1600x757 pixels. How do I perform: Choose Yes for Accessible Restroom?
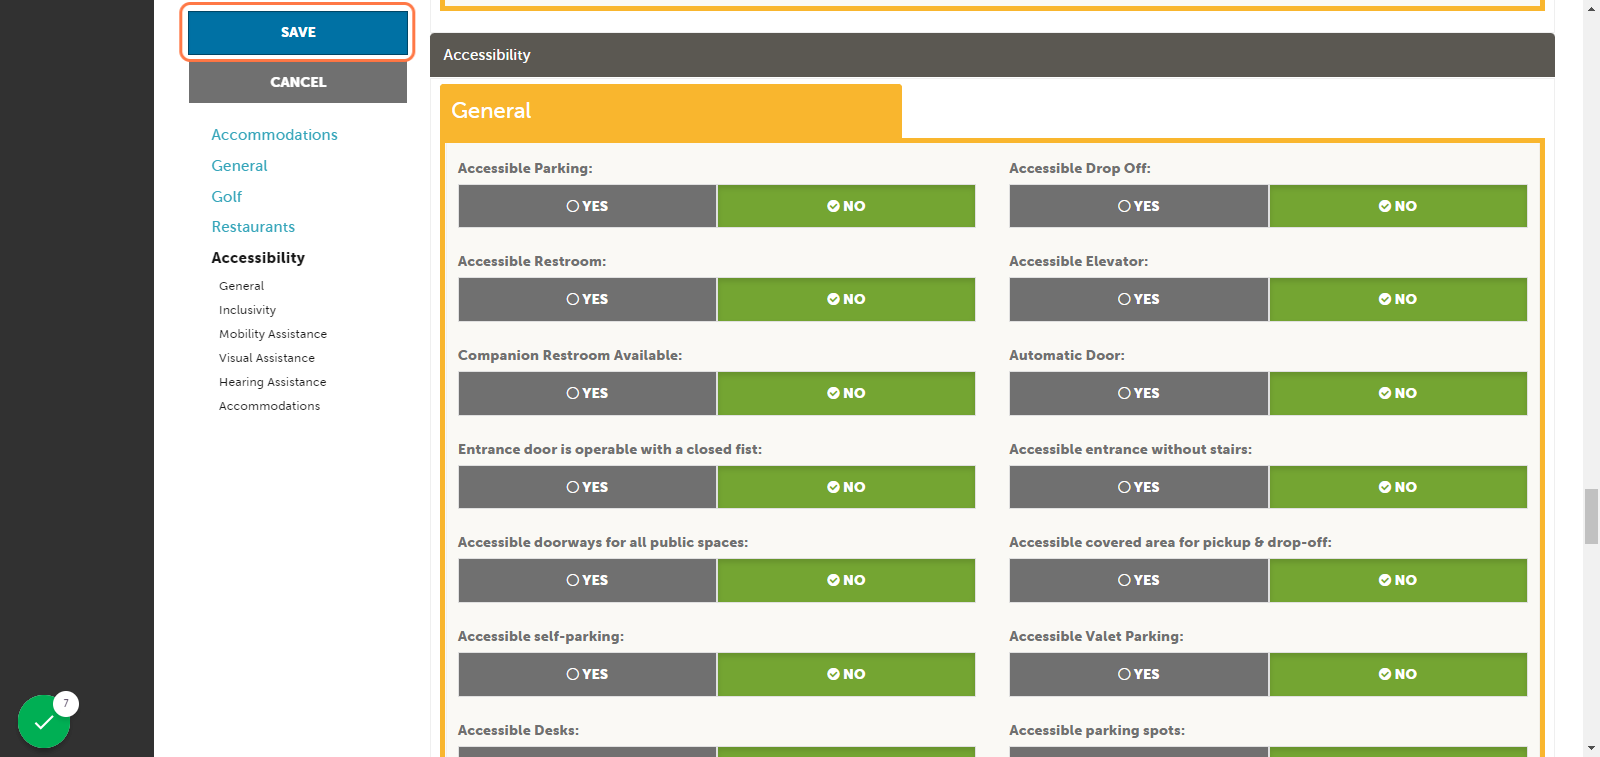point(587,299)
